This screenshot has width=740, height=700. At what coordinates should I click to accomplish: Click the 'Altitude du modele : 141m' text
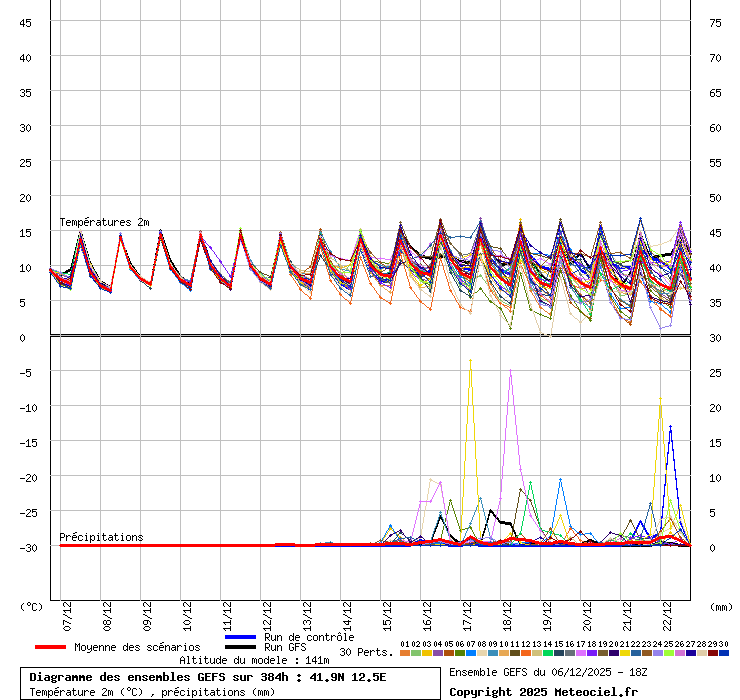pyautogui.click(x=254, y=660)
